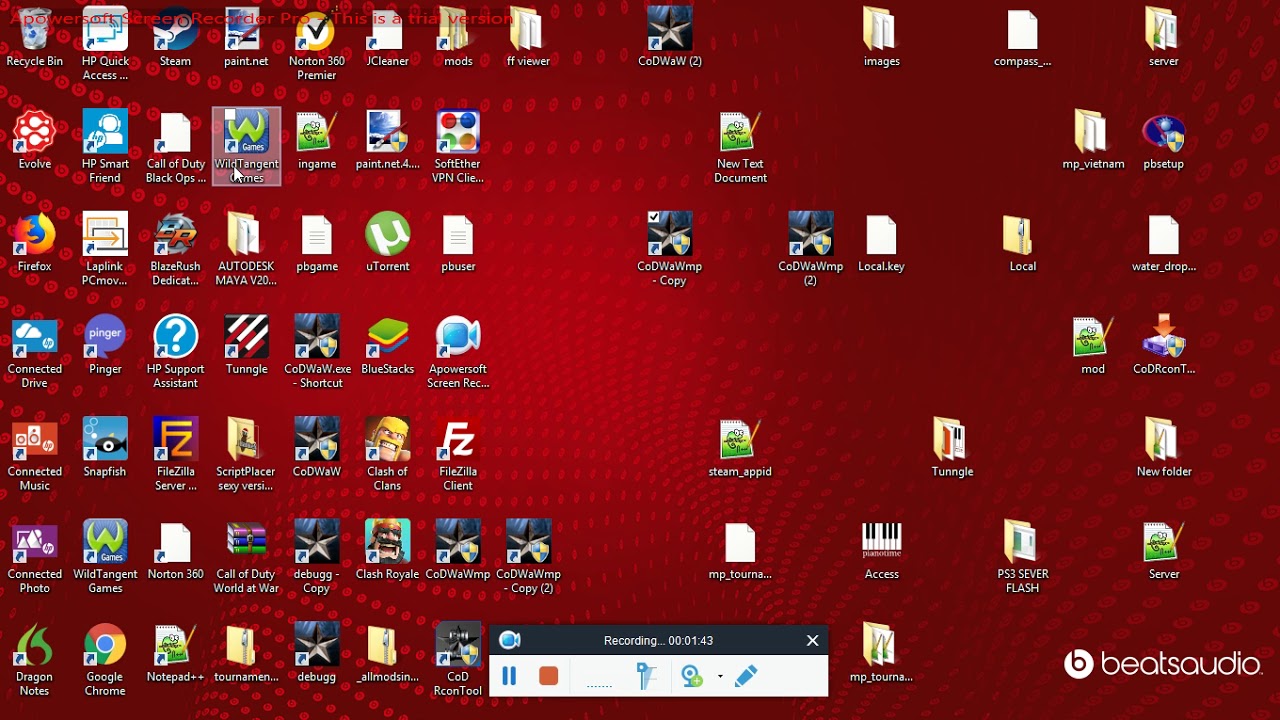The image size is (1280, 720).
Task: Open the recorder toolbar's flag tool
Action: 648,677
